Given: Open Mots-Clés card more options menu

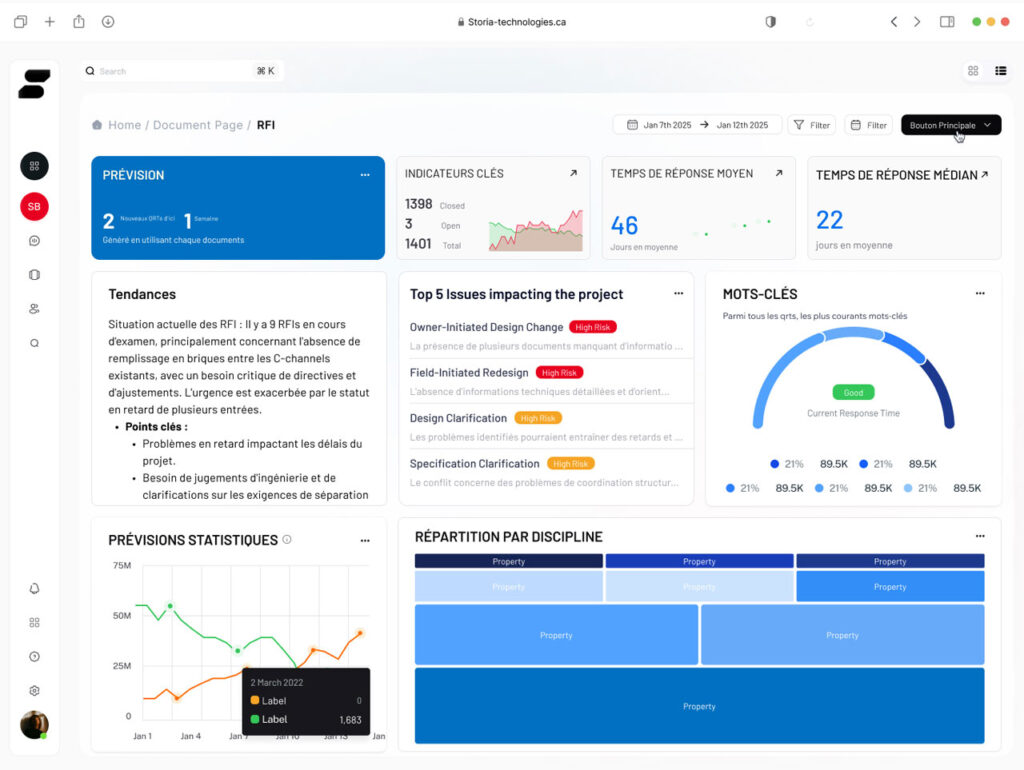Looking at the screenshot, I should click(980, 294).
